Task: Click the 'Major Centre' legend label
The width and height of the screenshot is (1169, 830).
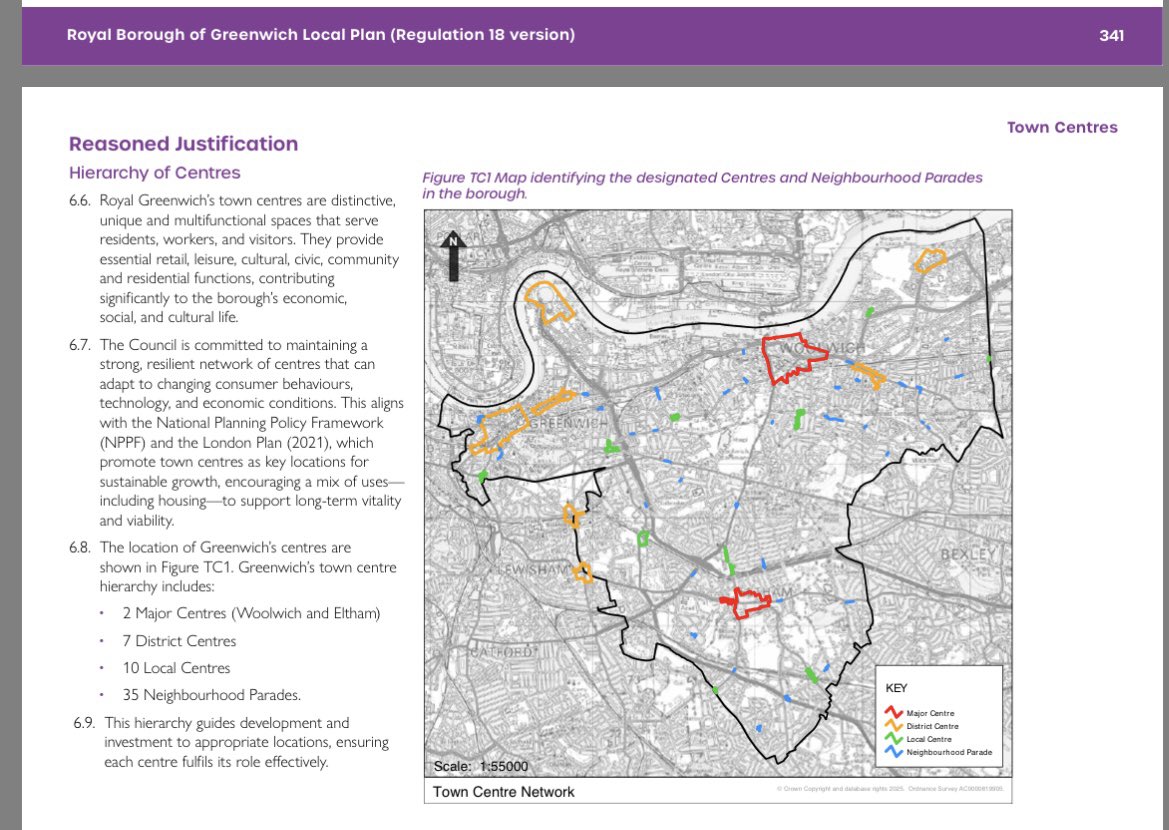Action: (x=930, y=714)
